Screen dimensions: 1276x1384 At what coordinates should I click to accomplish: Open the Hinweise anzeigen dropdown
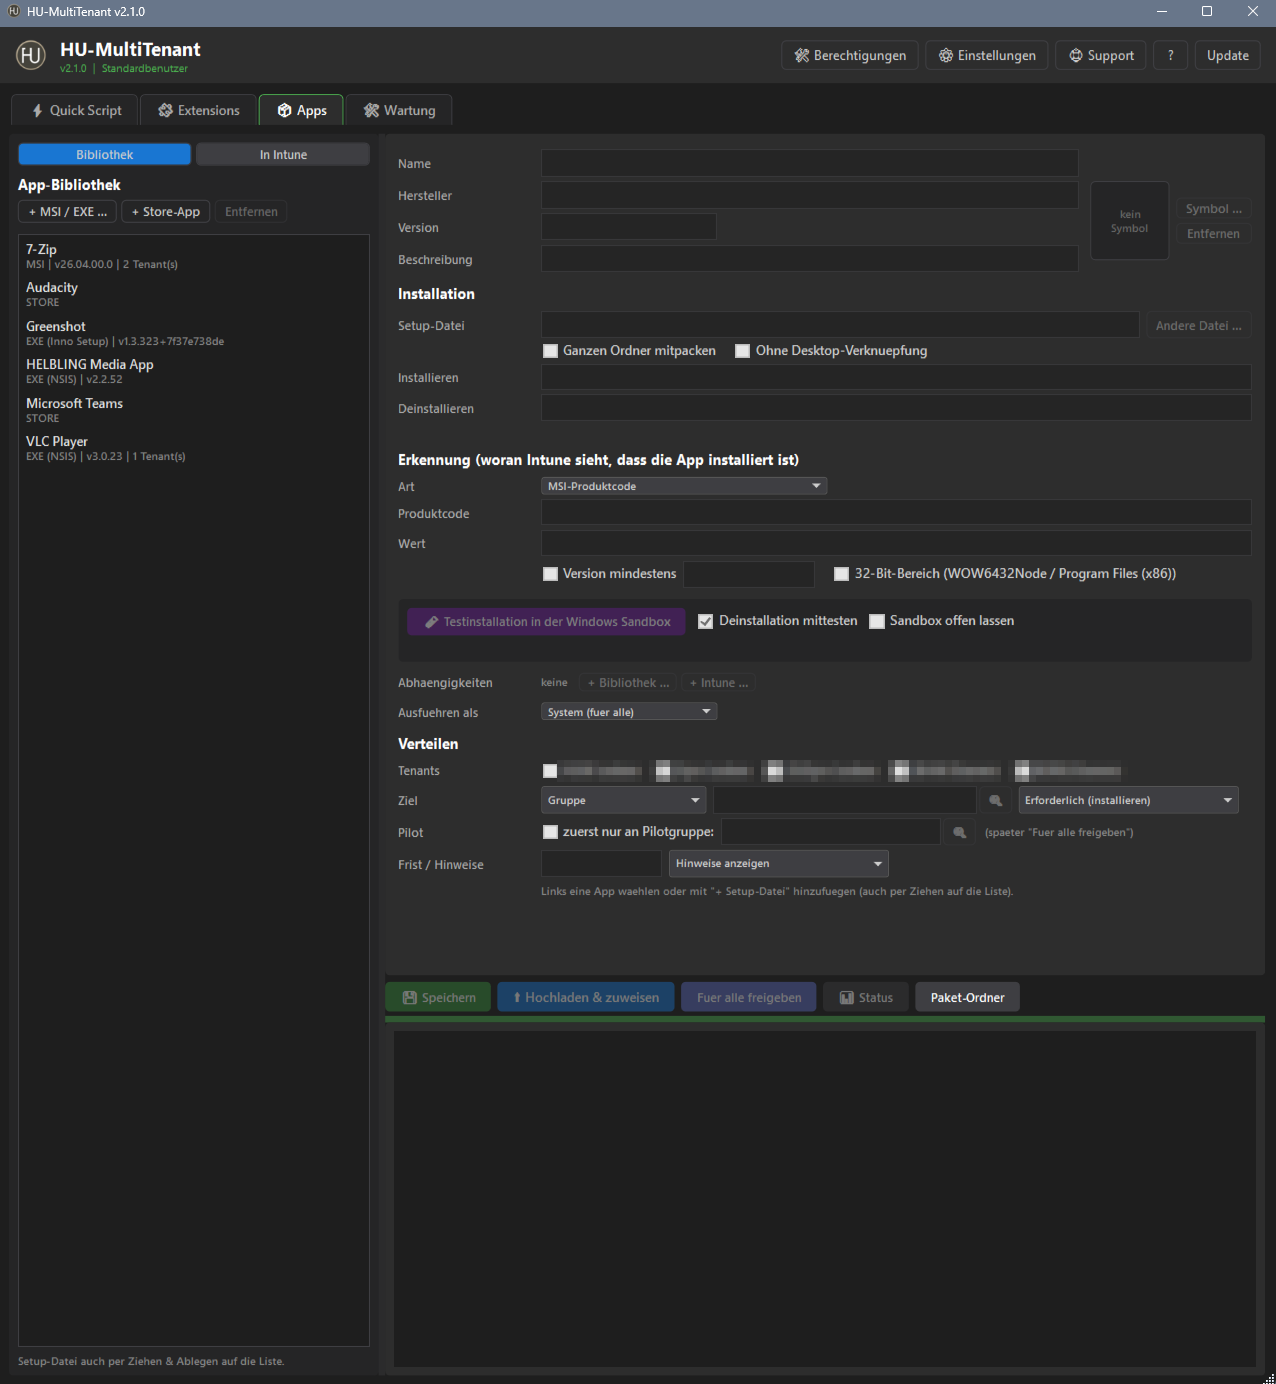(x=779, y=863)
